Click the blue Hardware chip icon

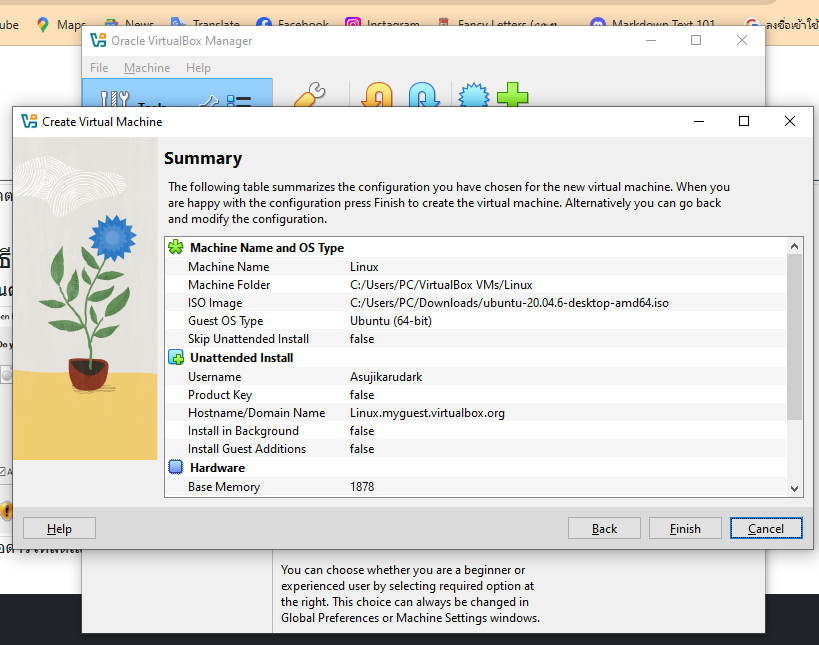click(x=176, y=467)
